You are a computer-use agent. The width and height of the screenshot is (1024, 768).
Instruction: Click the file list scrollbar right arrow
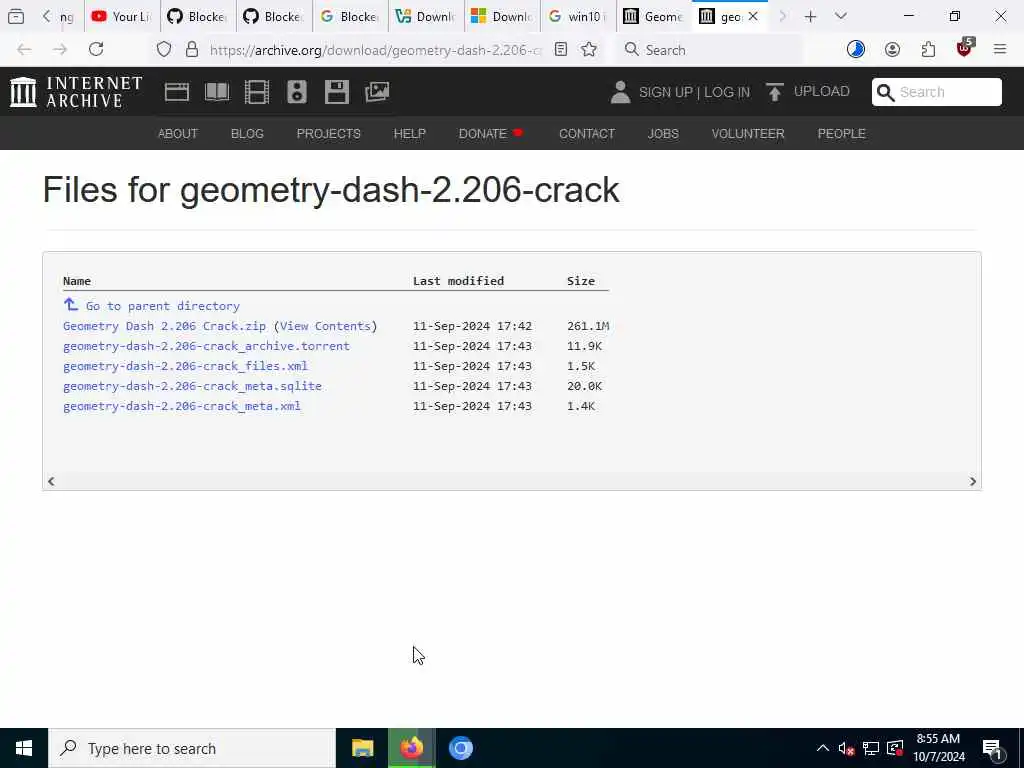972,481
